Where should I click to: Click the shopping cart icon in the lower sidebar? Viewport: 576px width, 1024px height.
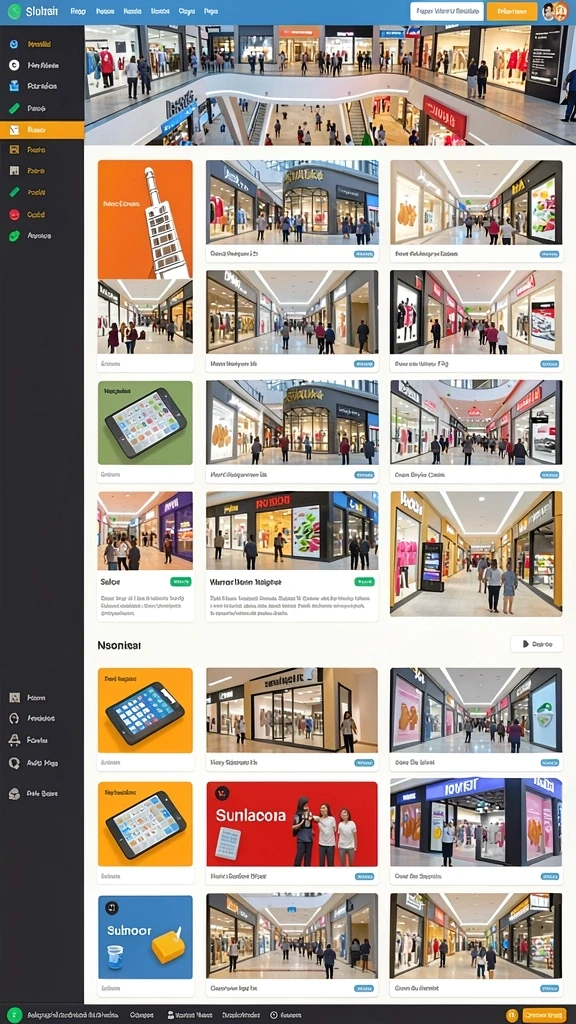[14, 740]
